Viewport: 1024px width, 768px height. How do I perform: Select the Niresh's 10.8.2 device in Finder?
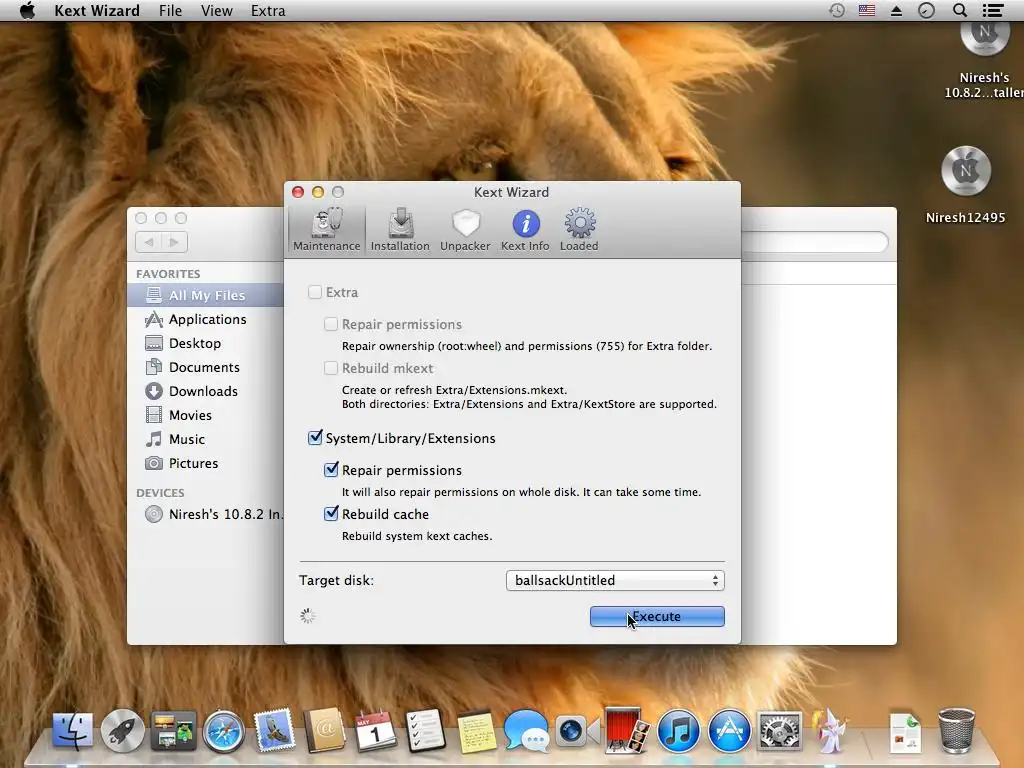(206, 515)
